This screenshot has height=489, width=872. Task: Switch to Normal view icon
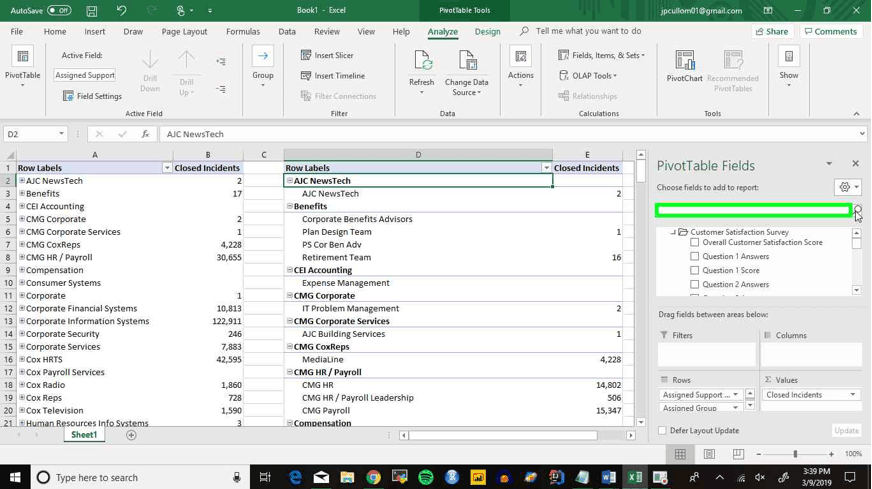click(x=680, y=454)
